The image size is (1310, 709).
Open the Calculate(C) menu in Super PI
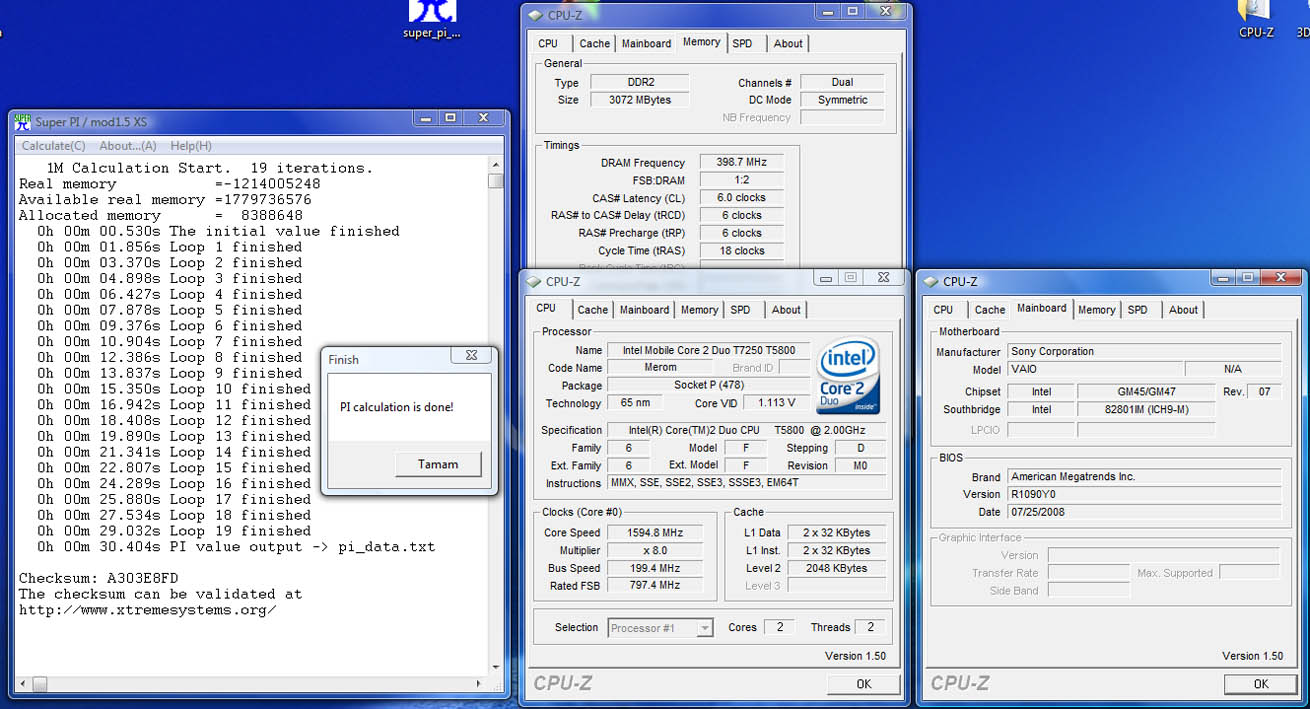[x=54, y=146]
